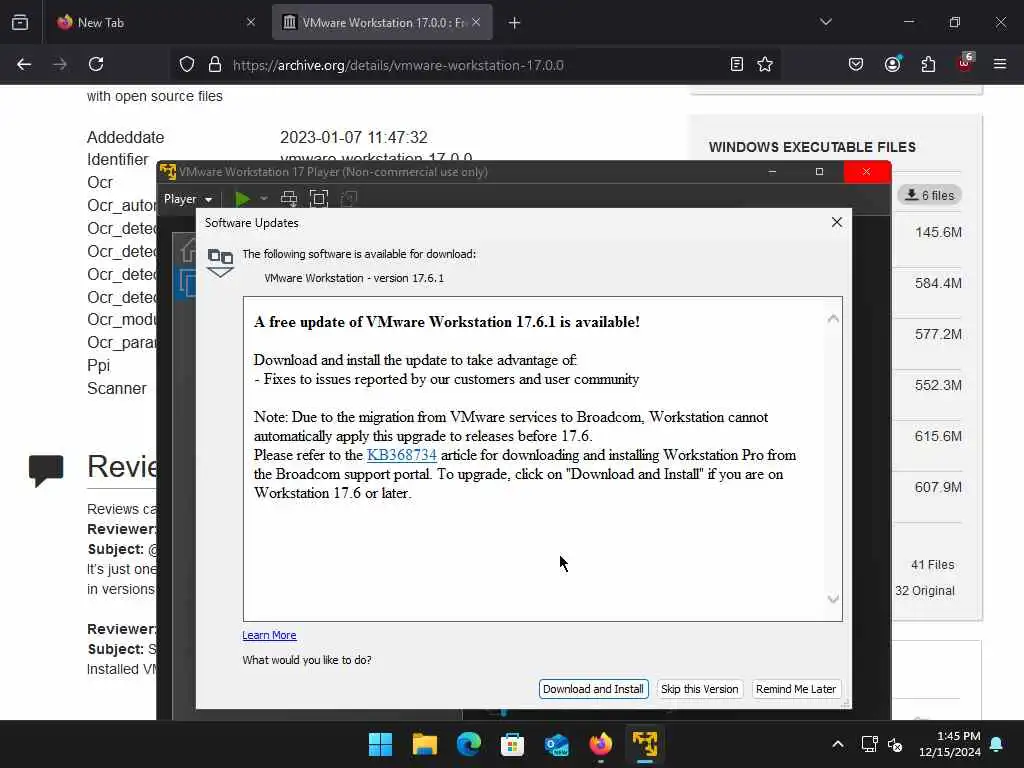Go back in Firefox
Viewport: 1024px width, 768px height.
(24, 64)
